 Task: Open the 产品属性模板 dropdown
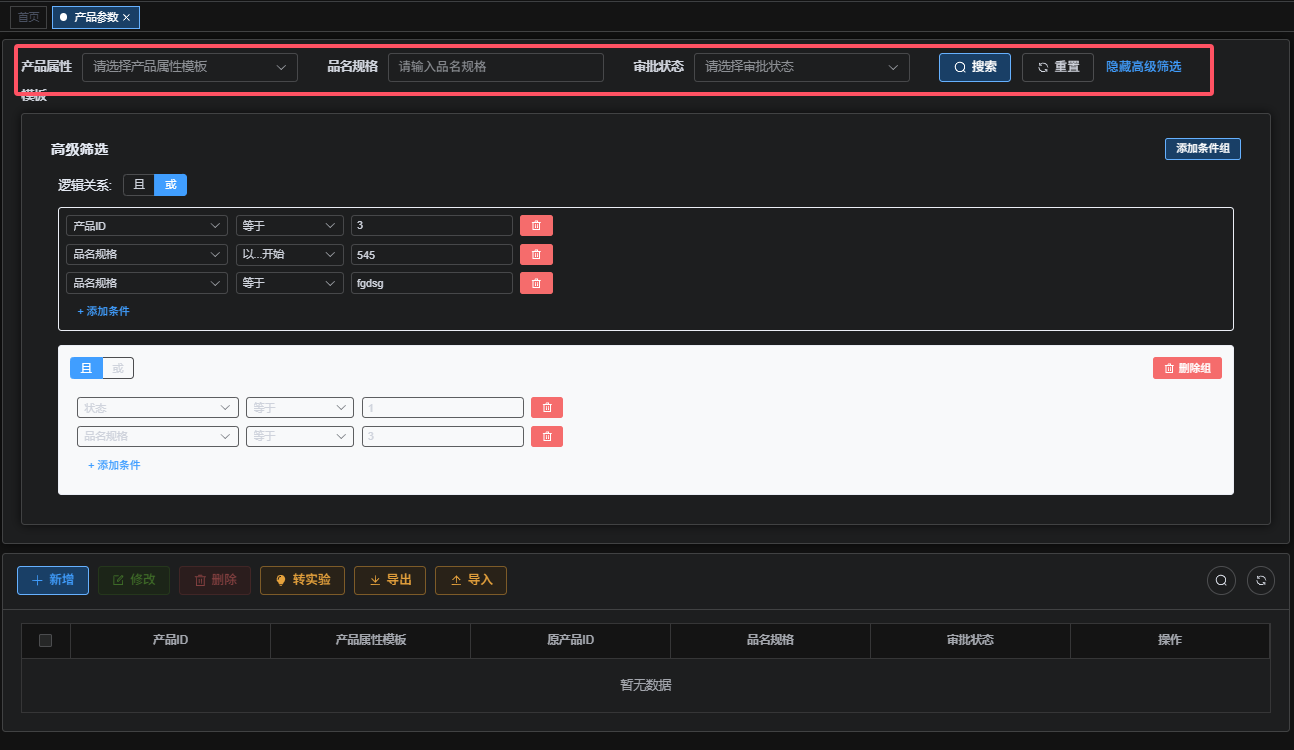click(190, 67)
